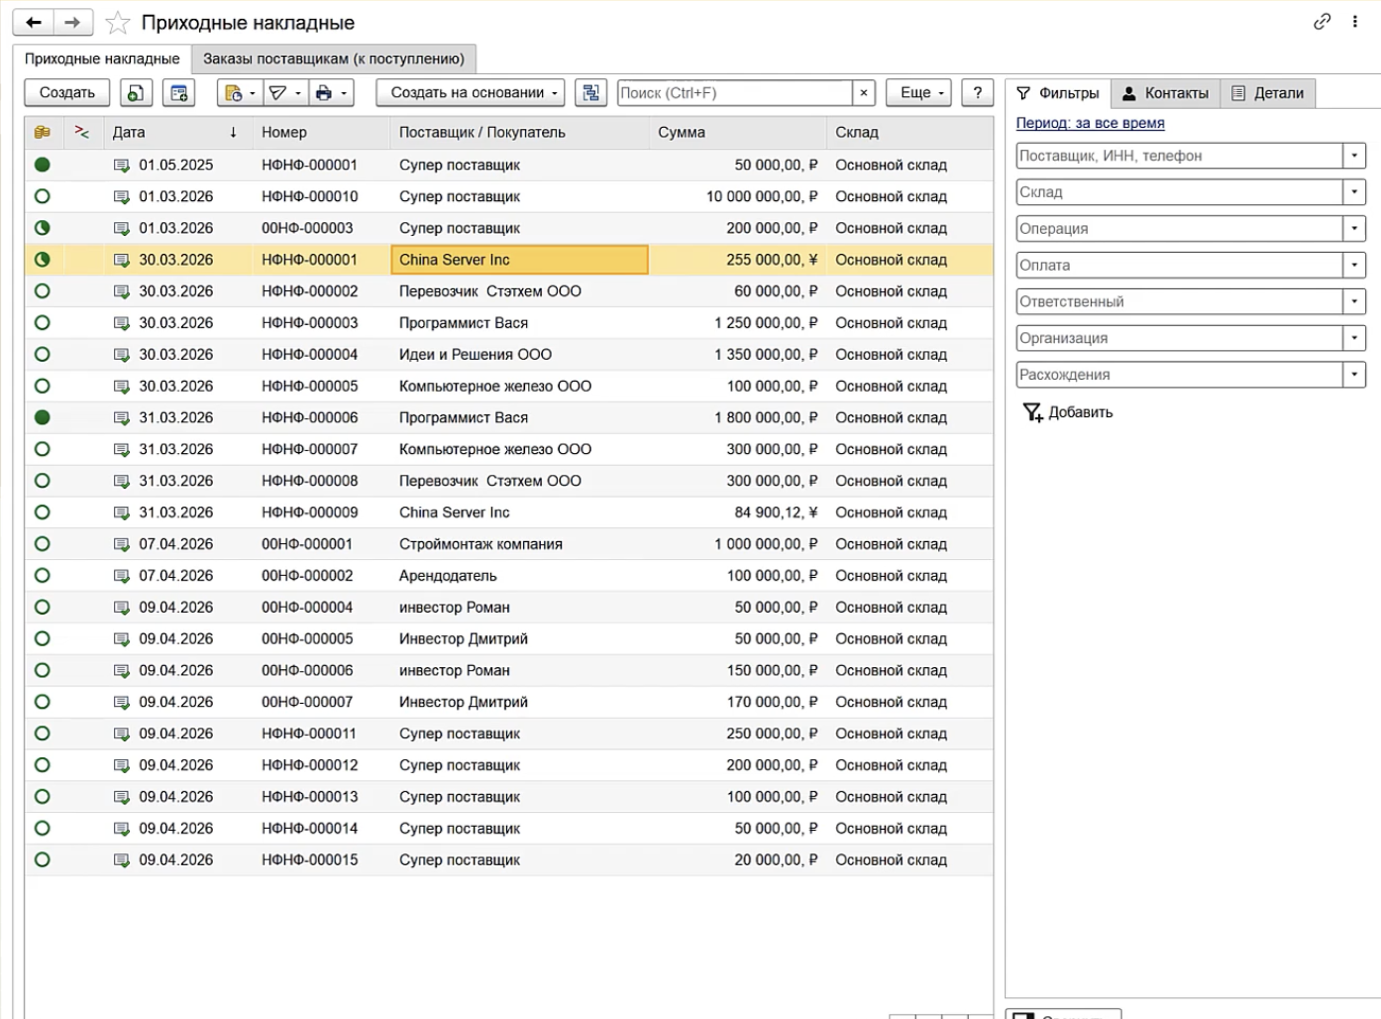
Task: Expand the Расхождения filter dropdown
Action: click(1354, 375)
